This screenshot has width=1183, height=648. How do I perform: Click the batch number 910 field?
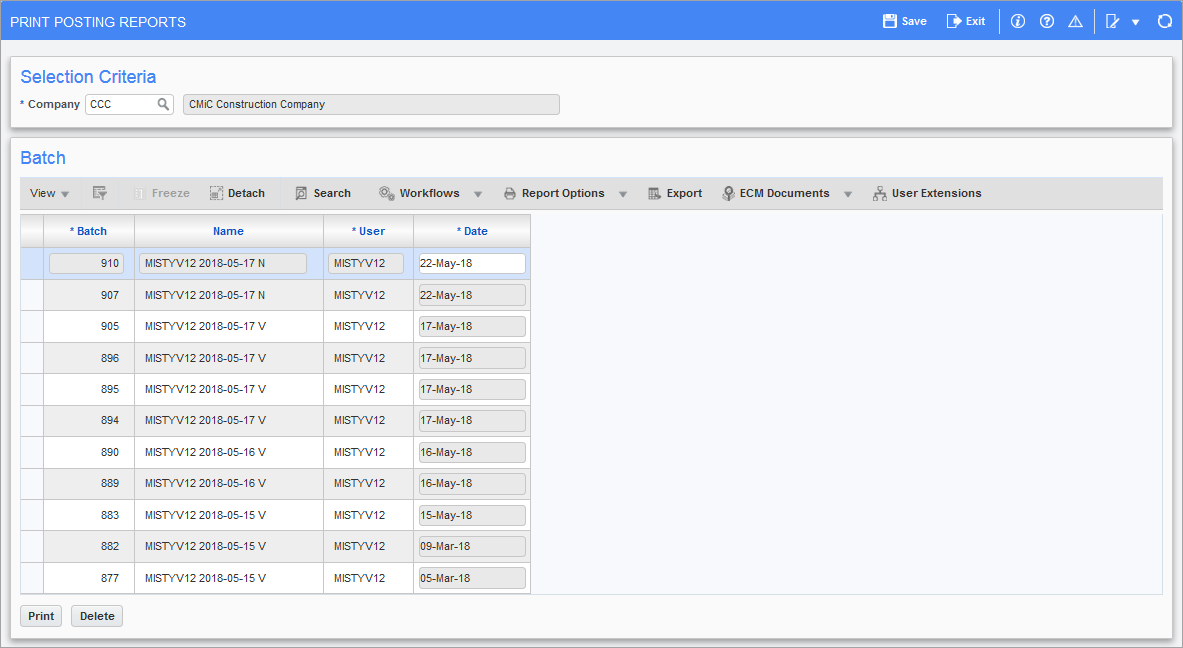pyautogui.click(x=86, y=263)
